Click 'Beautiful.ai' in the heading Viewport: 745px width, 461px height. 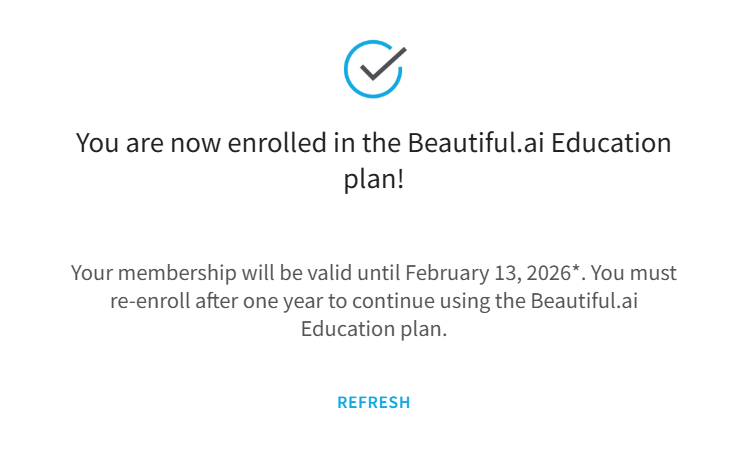[476, 143]
